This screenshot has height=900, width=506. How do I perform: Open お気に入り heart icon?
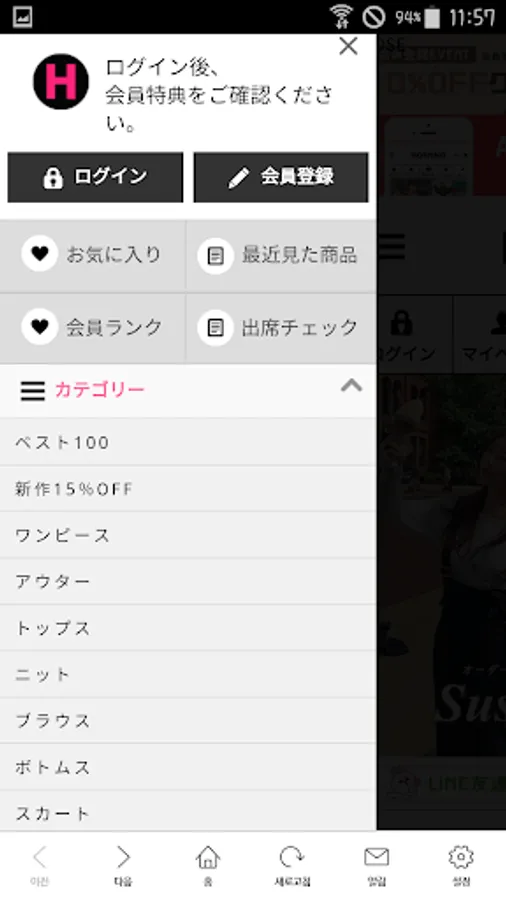(x=40, y=254)
